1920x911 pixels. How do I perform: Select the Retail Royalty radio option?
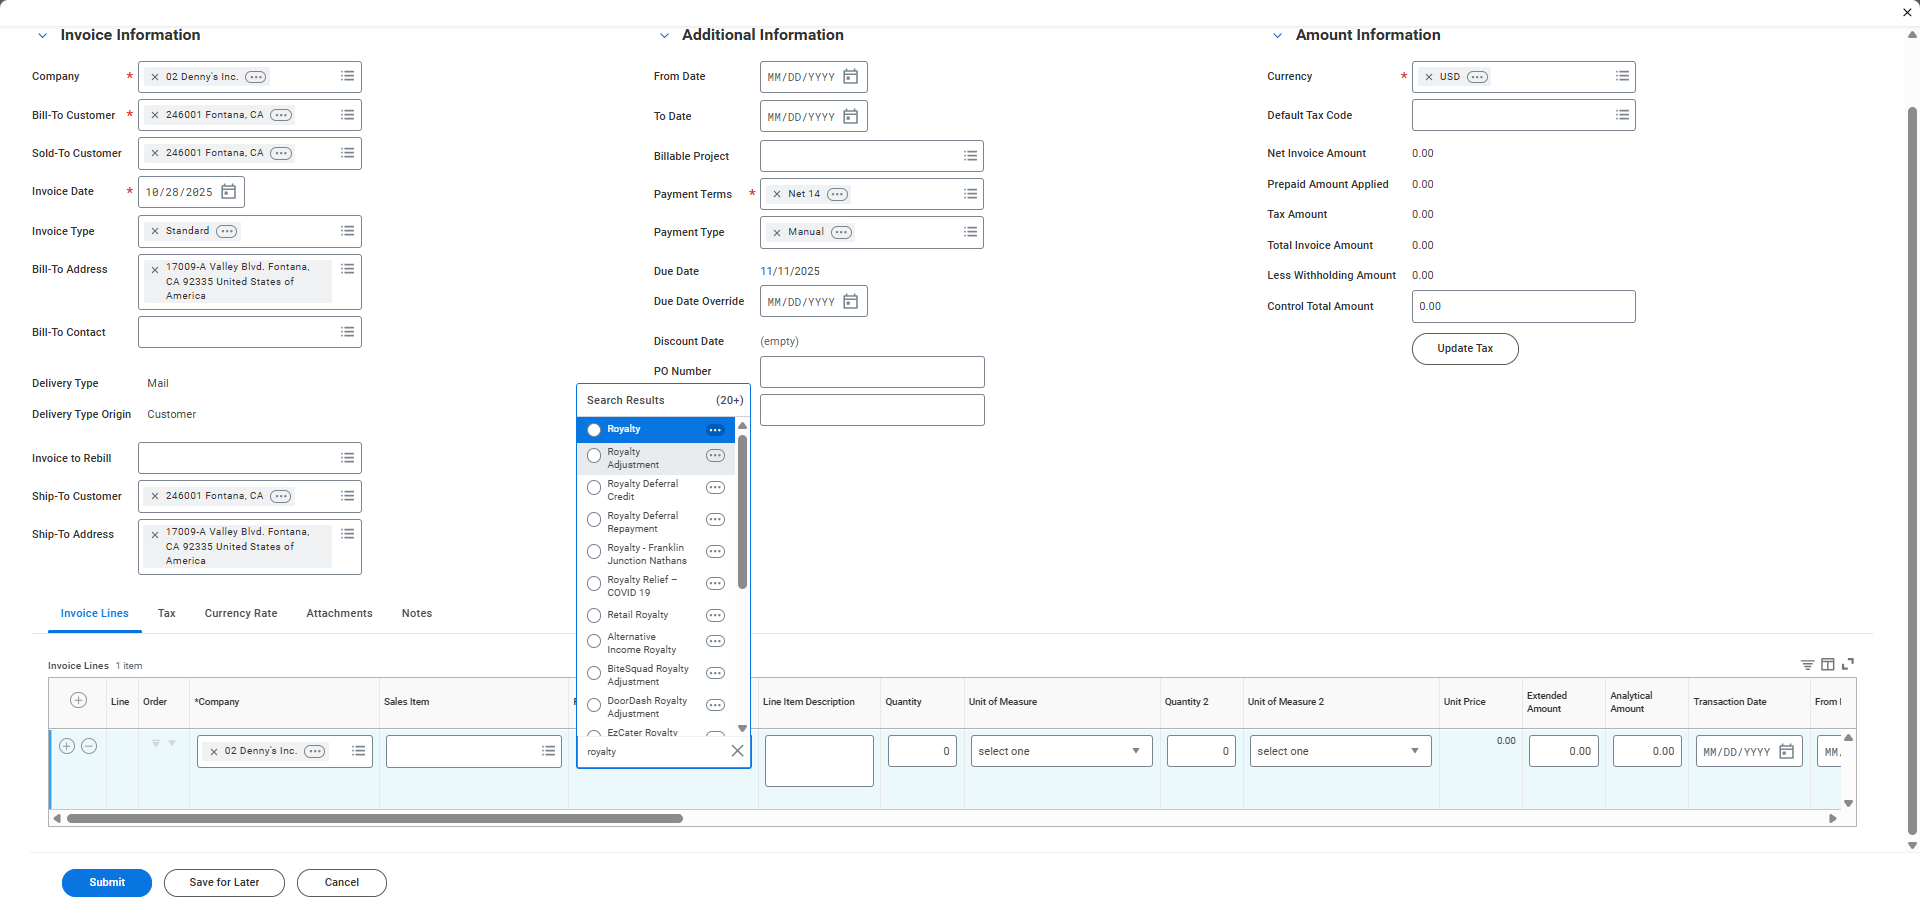(x=594, y=615)
